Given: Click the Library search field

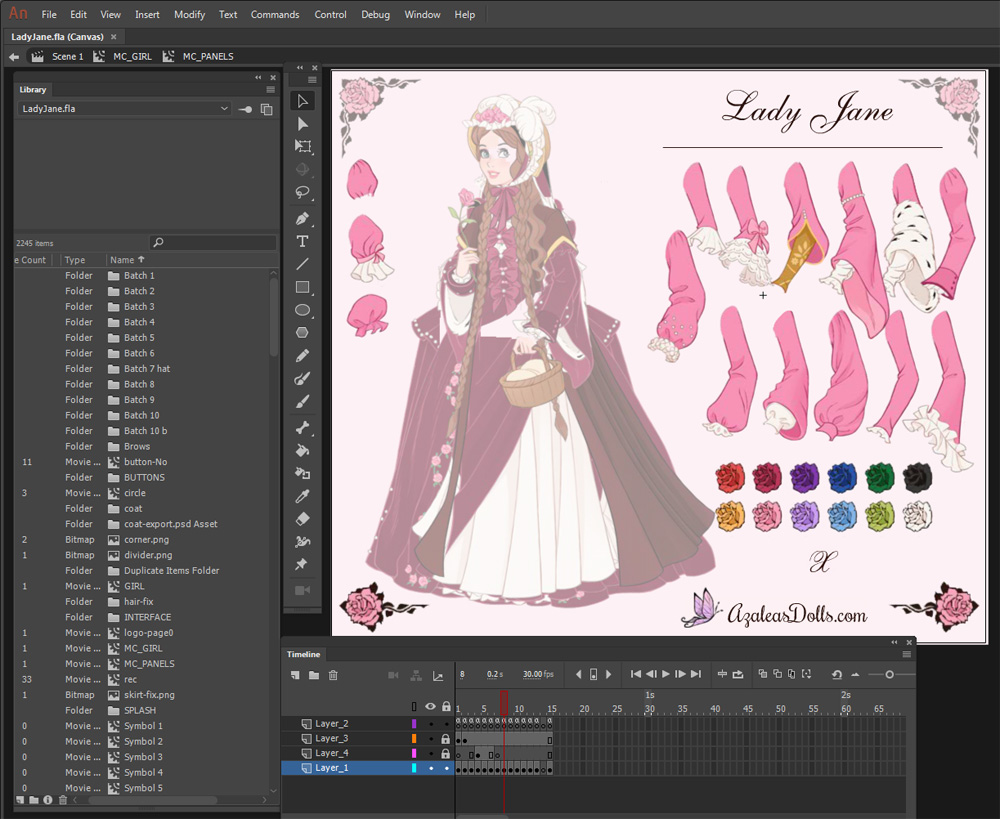Looking at the screenshot, I should [x=214, y=242].
